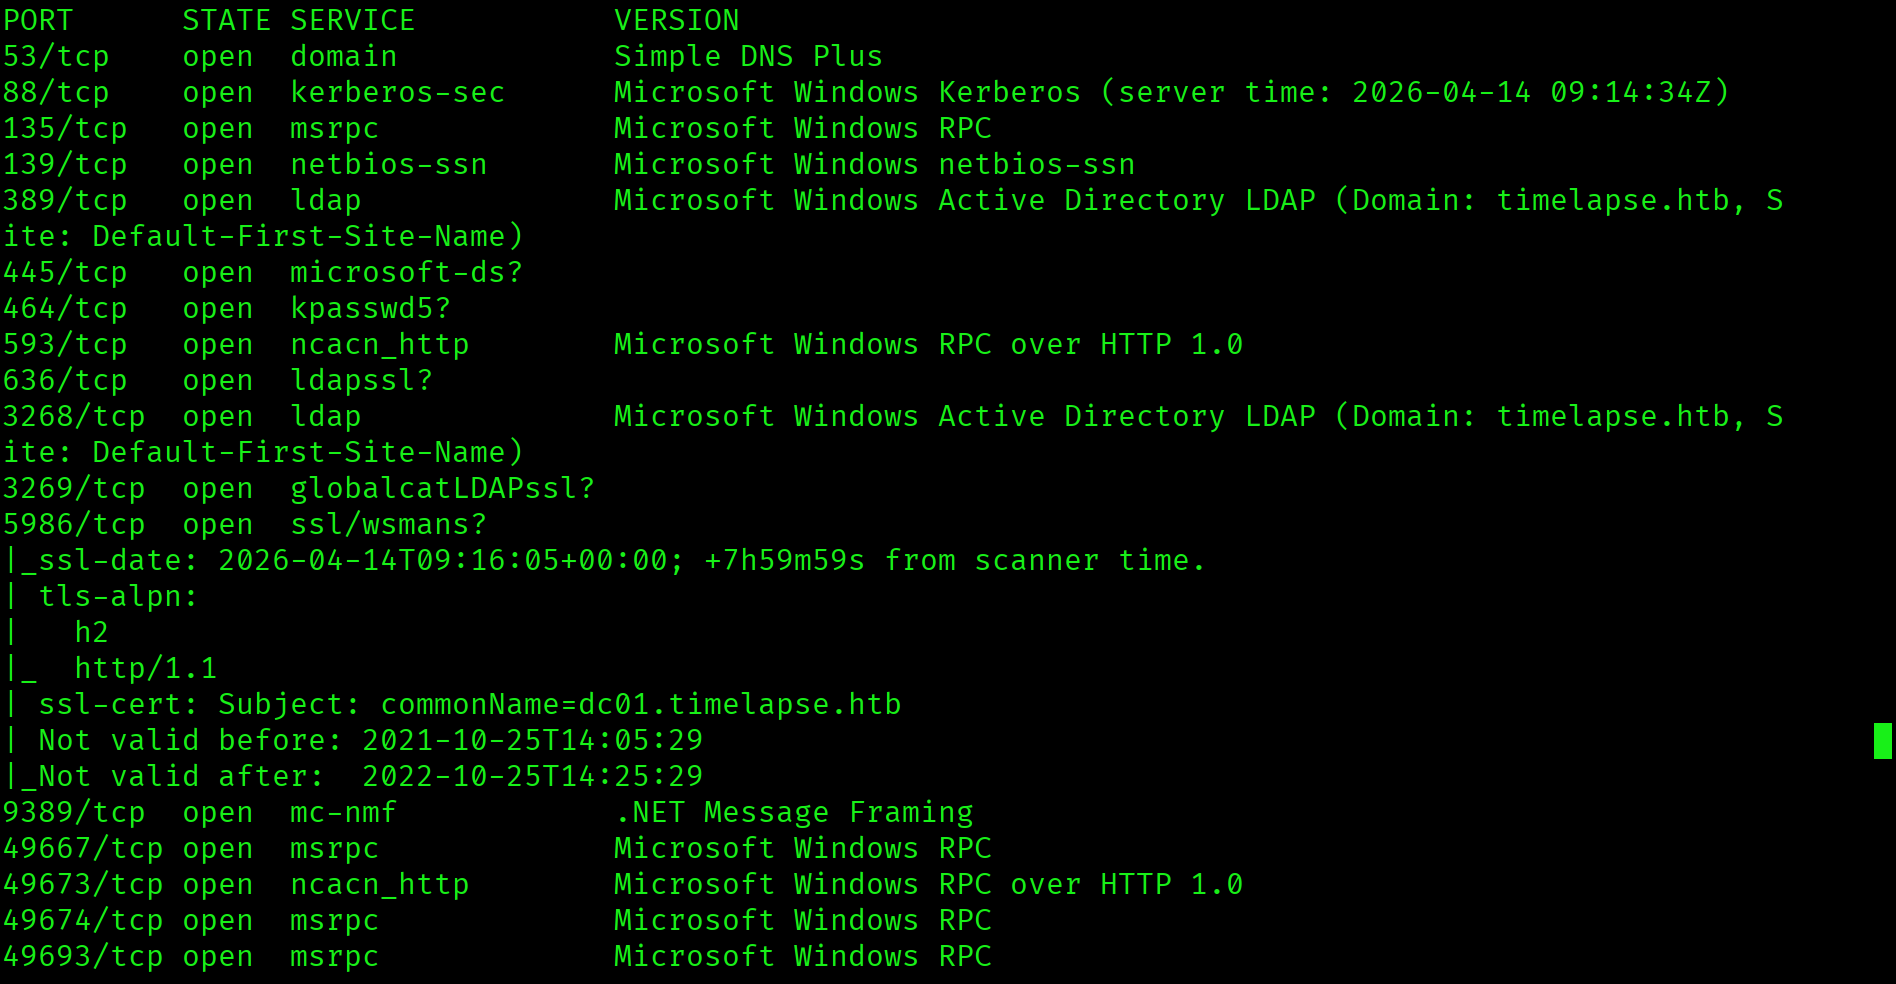The image size is (1896, 984).
Task: Click the VERSION column header
Action: 676,20
